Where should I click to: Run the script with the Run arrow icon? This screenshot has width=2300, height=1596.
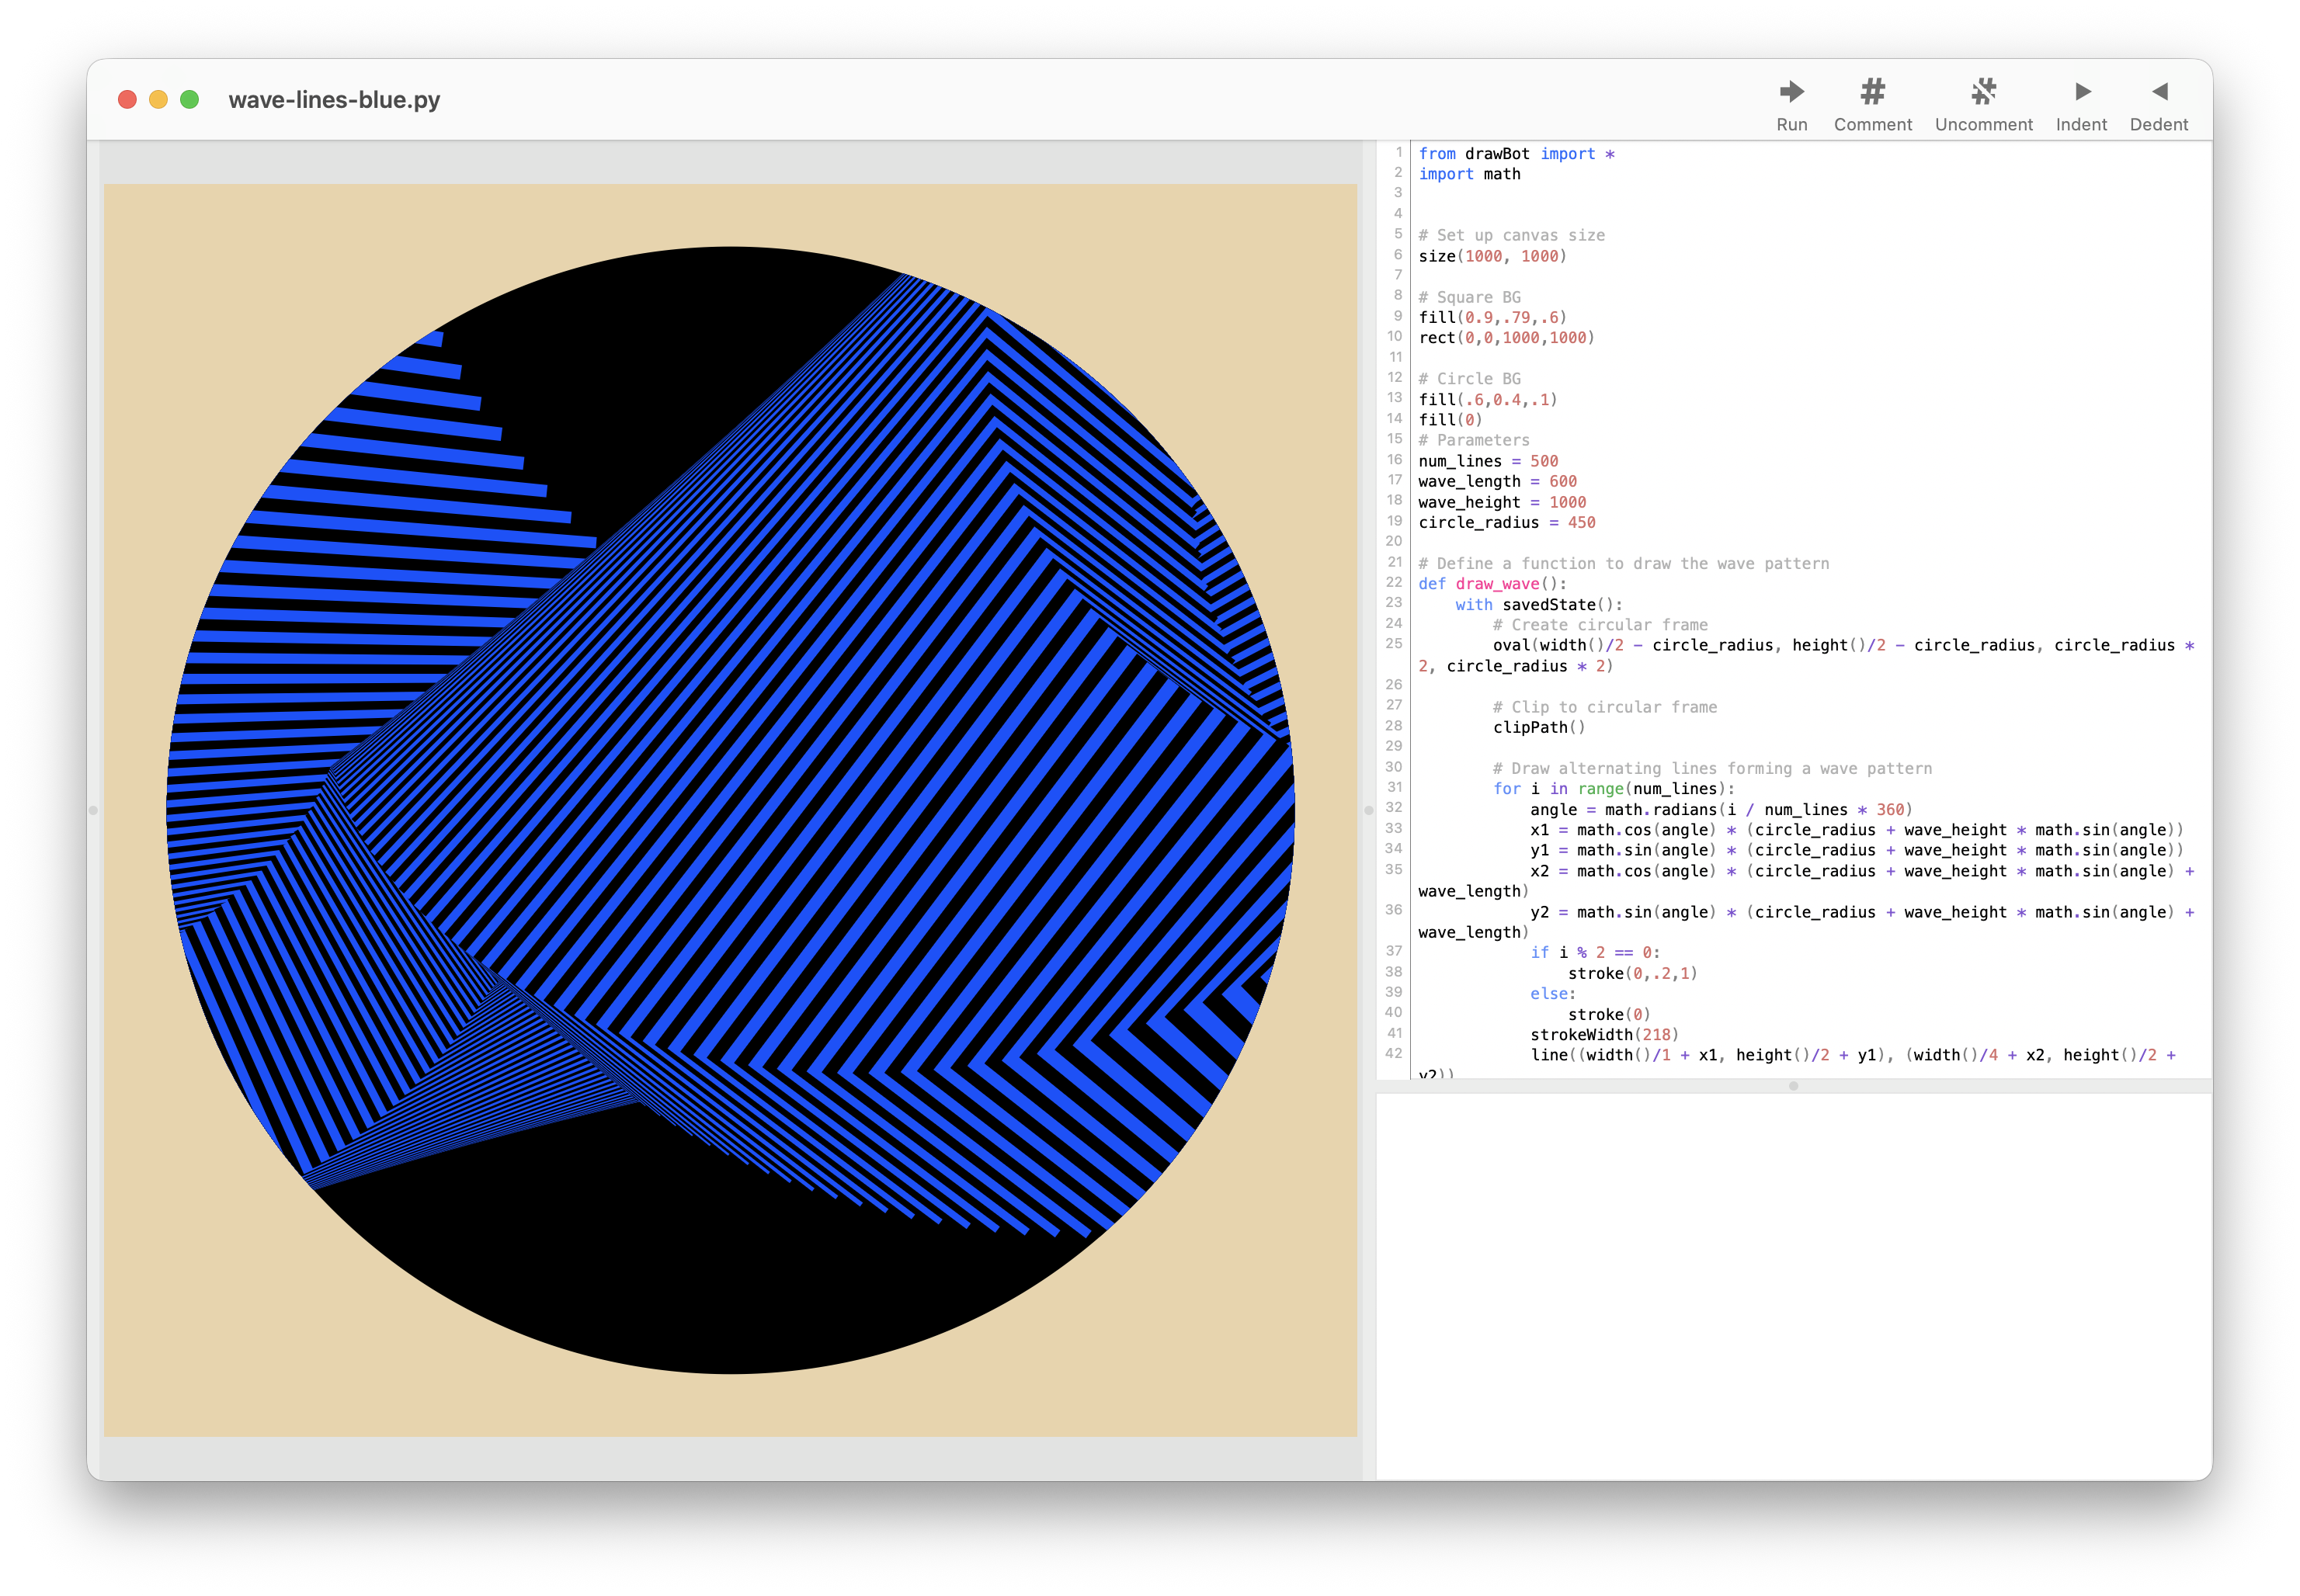[x=1792, y=92]
